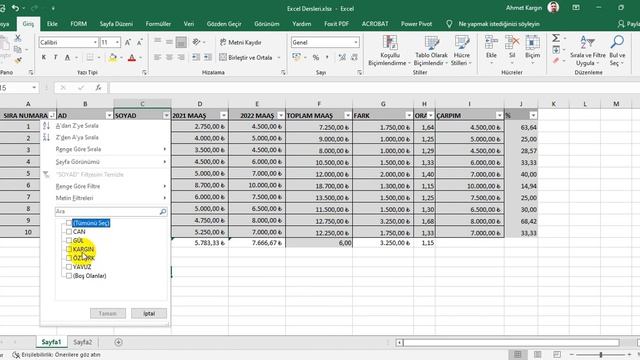Open the 2022 MAAŞ filter dropdown

[280, 116]
